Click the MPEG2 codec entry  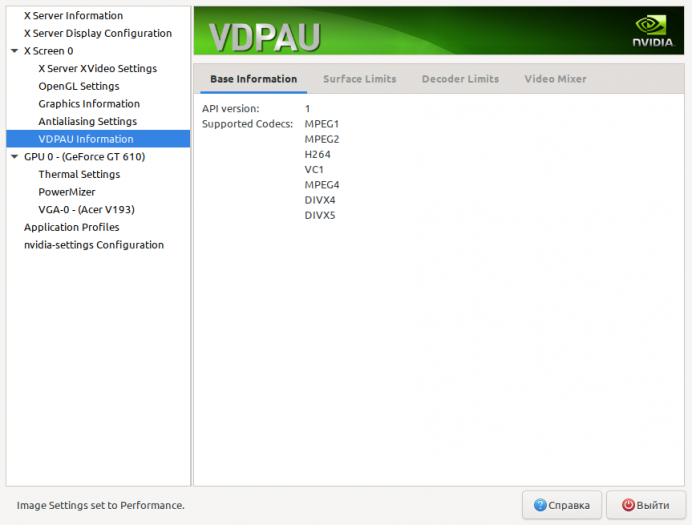point(322,139)
